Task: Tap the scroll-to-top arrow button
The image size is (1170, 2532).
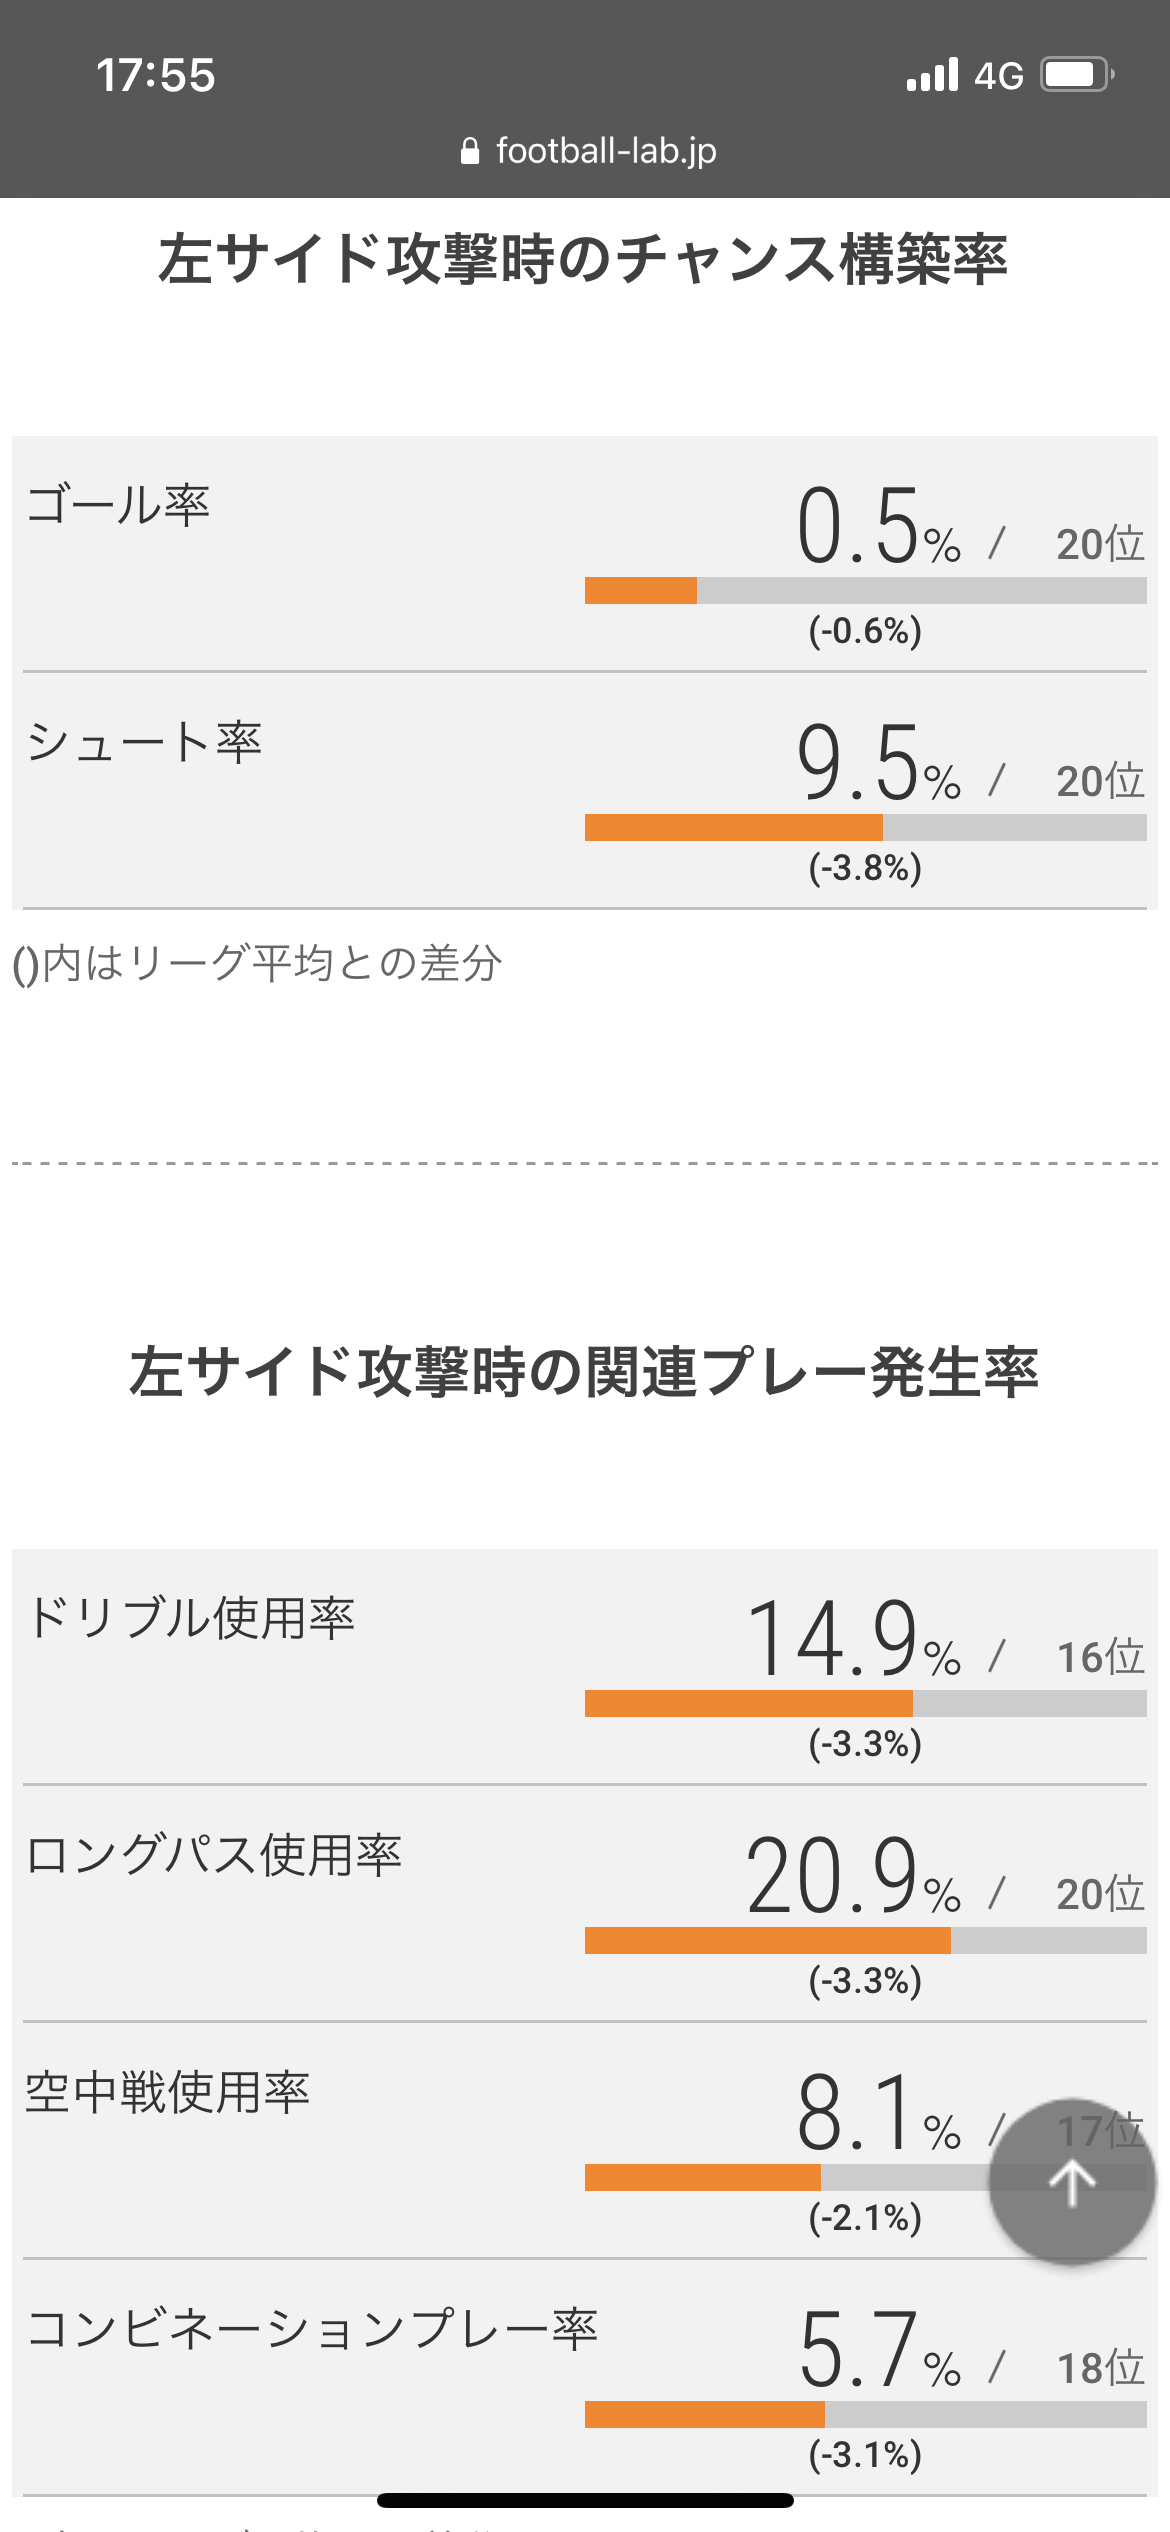Action: (x=1072, y=2181)
